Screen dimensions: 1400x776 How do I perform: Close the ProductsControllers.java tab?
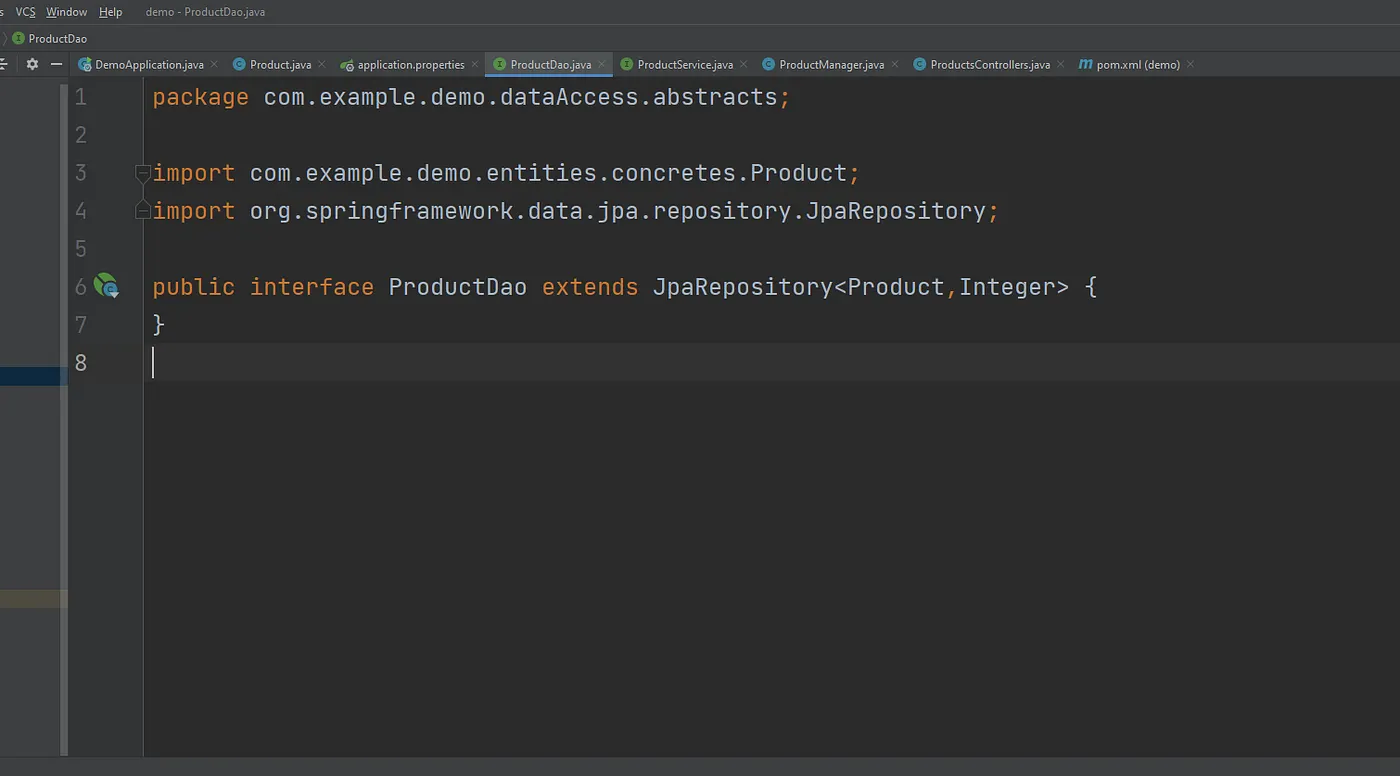[1061, 65]
